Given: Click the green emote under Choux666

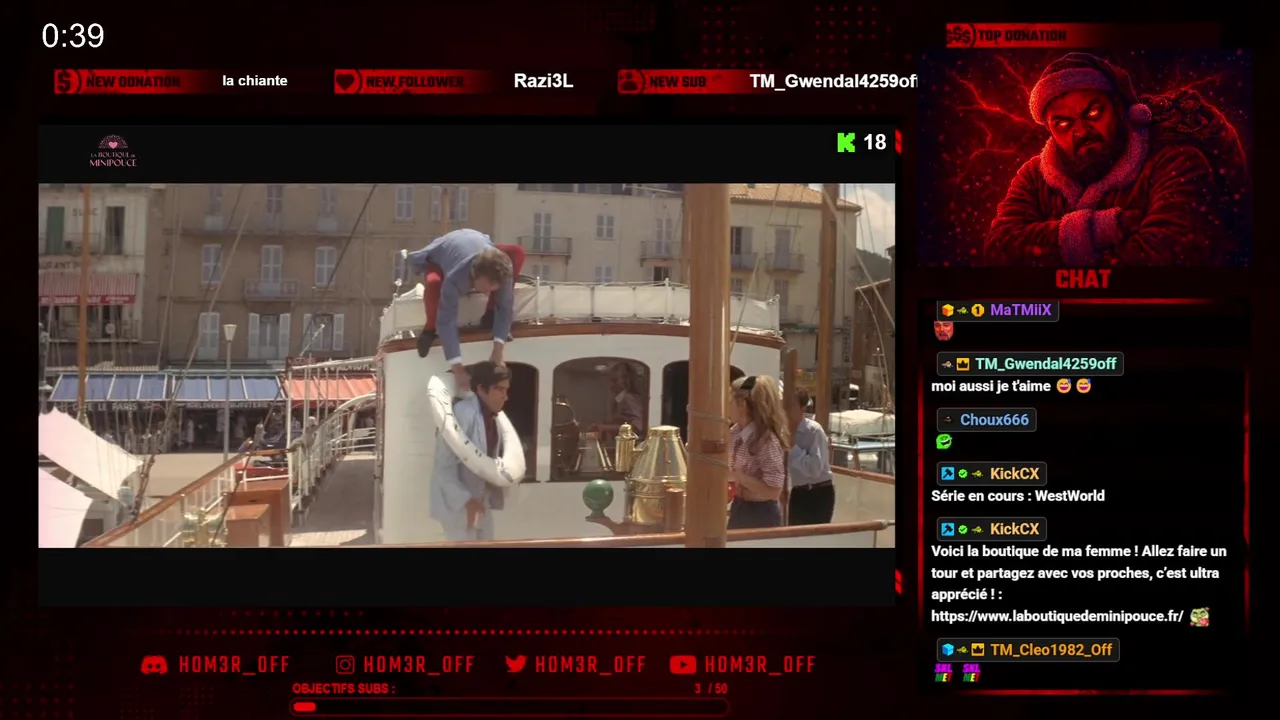Looking at the screenshot, I should 943,441.
